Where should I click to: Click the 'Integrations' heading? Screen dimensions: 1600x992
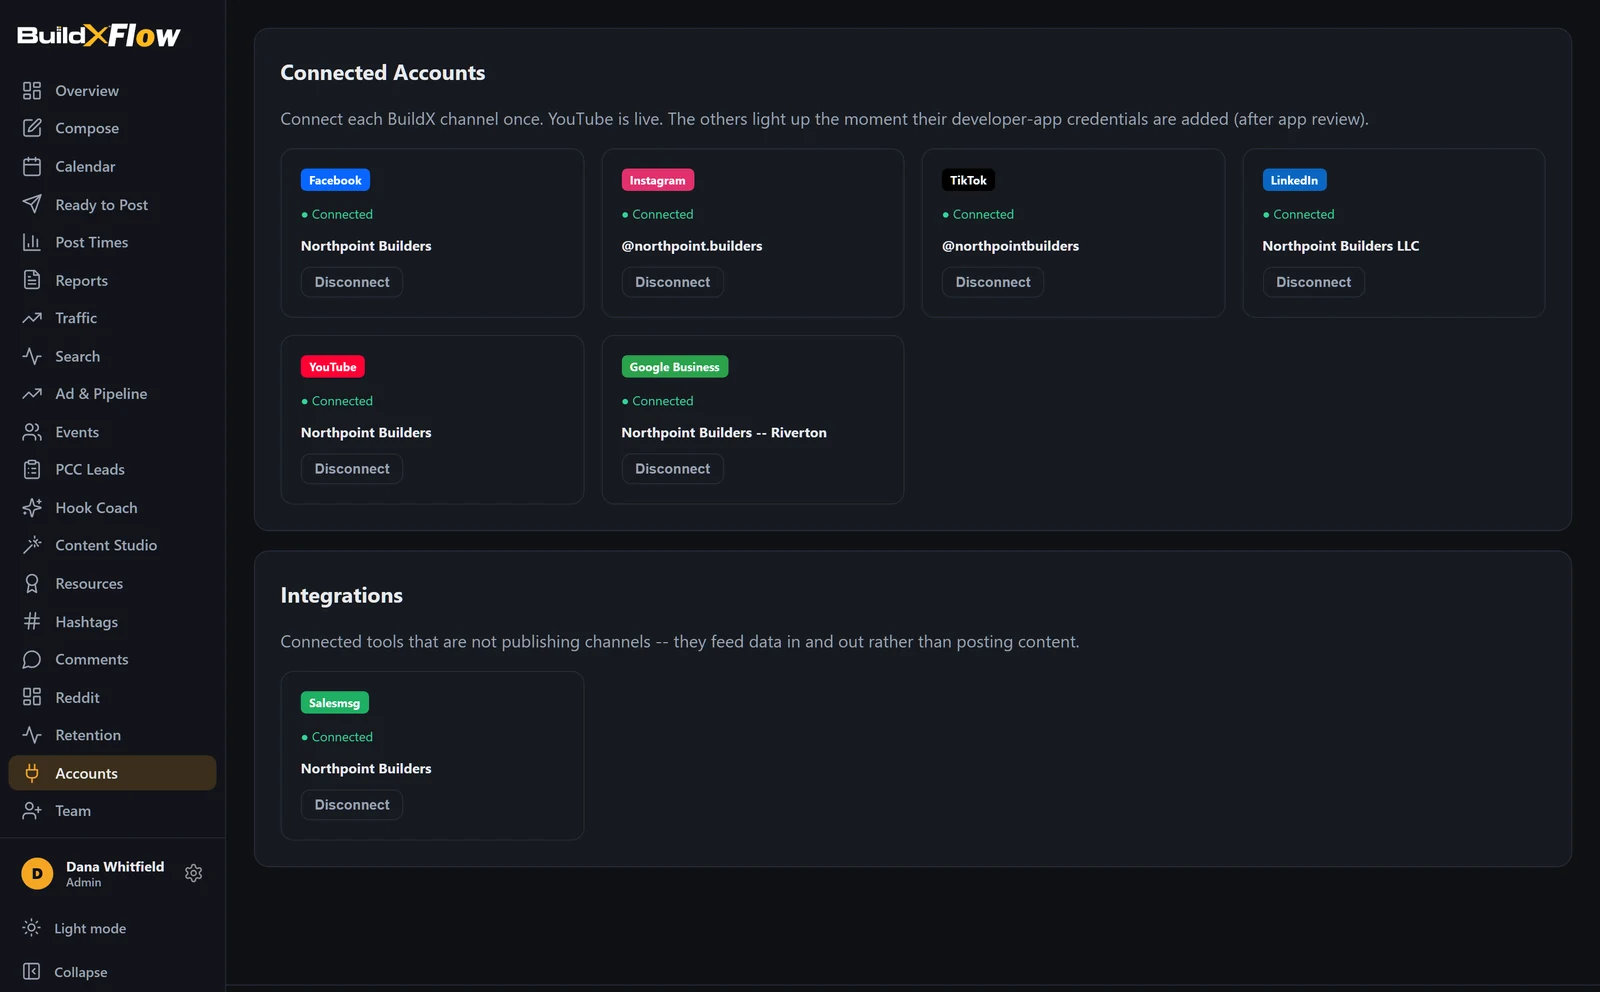tap(342, 596)
